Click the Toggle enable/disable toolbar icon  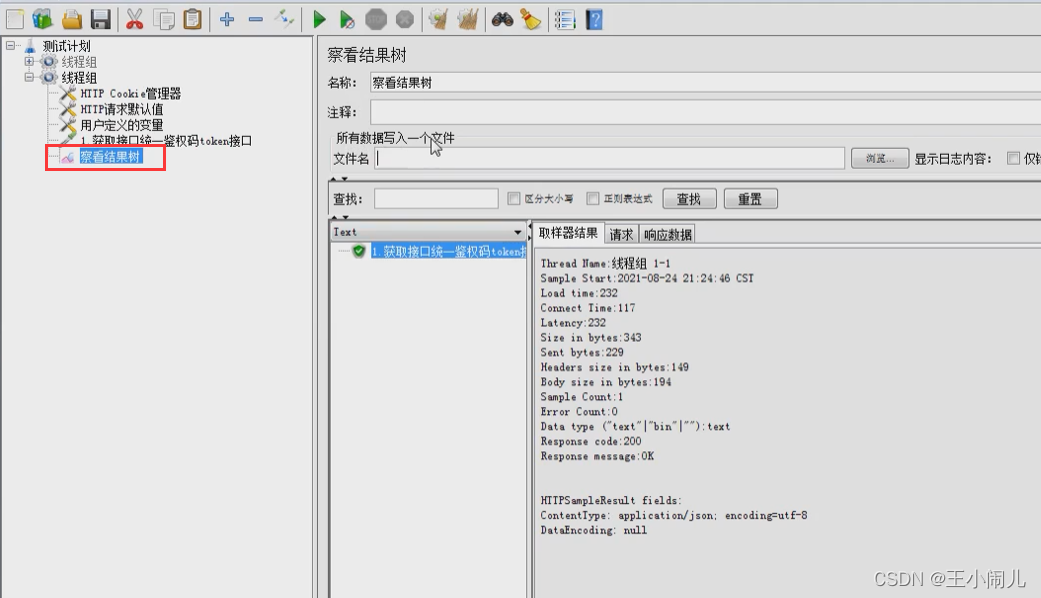pos(284,19)
